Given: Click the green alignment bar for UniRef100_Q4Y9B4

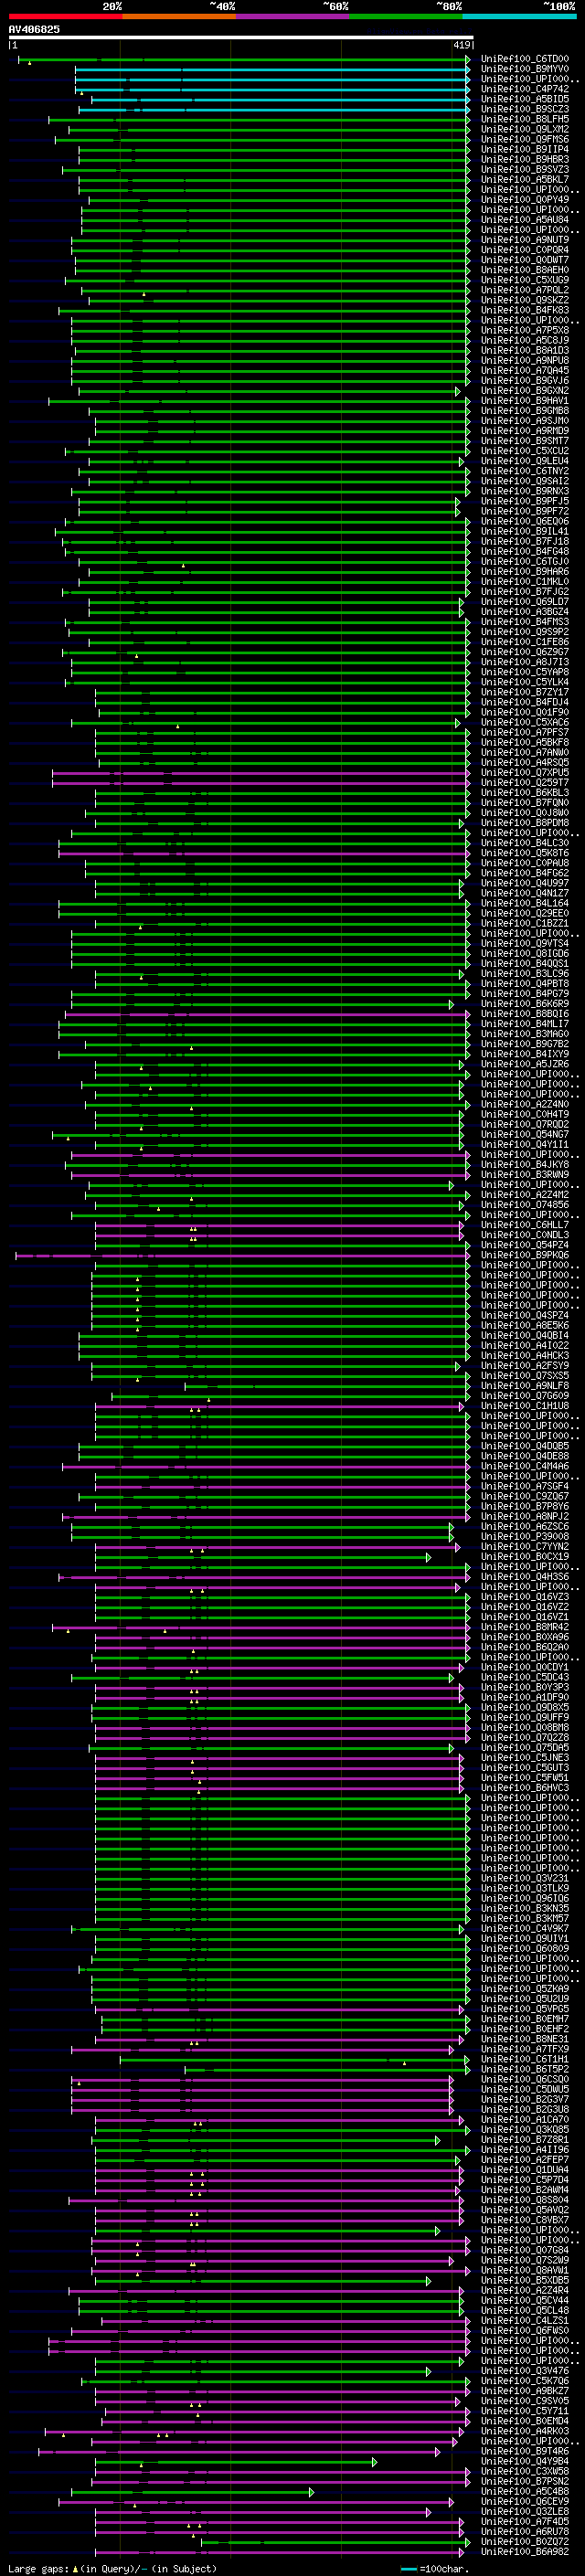Looking at the screenshot, I should click(235, 2461).
